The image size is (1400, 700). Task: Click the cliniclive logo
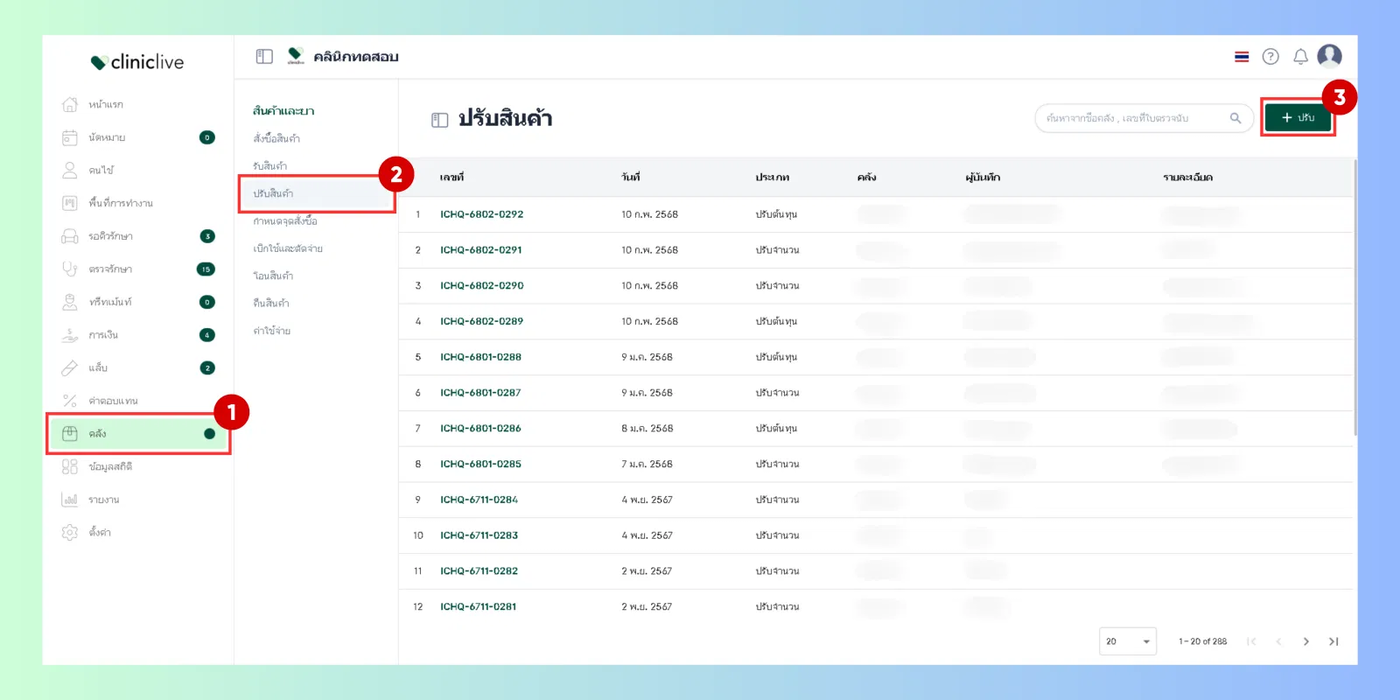click(x=137, y=62)
